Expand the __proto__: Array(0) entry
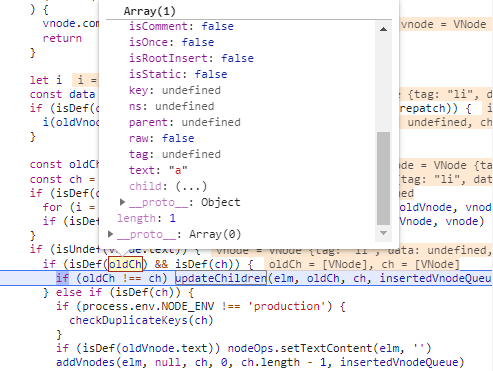The height and width of the screenshot is (371, 493). [x=110, y=234]
